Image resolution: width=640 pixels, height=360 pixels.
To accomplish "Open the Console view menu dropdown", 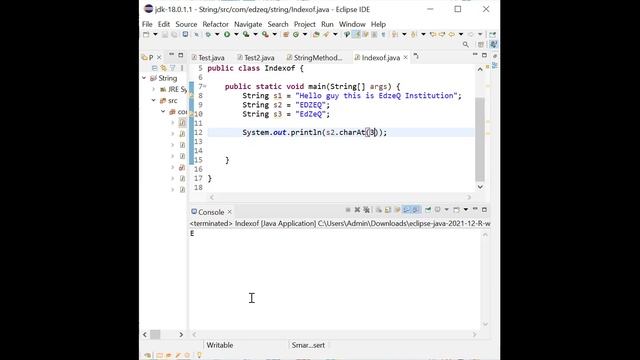I will (466, 210).
